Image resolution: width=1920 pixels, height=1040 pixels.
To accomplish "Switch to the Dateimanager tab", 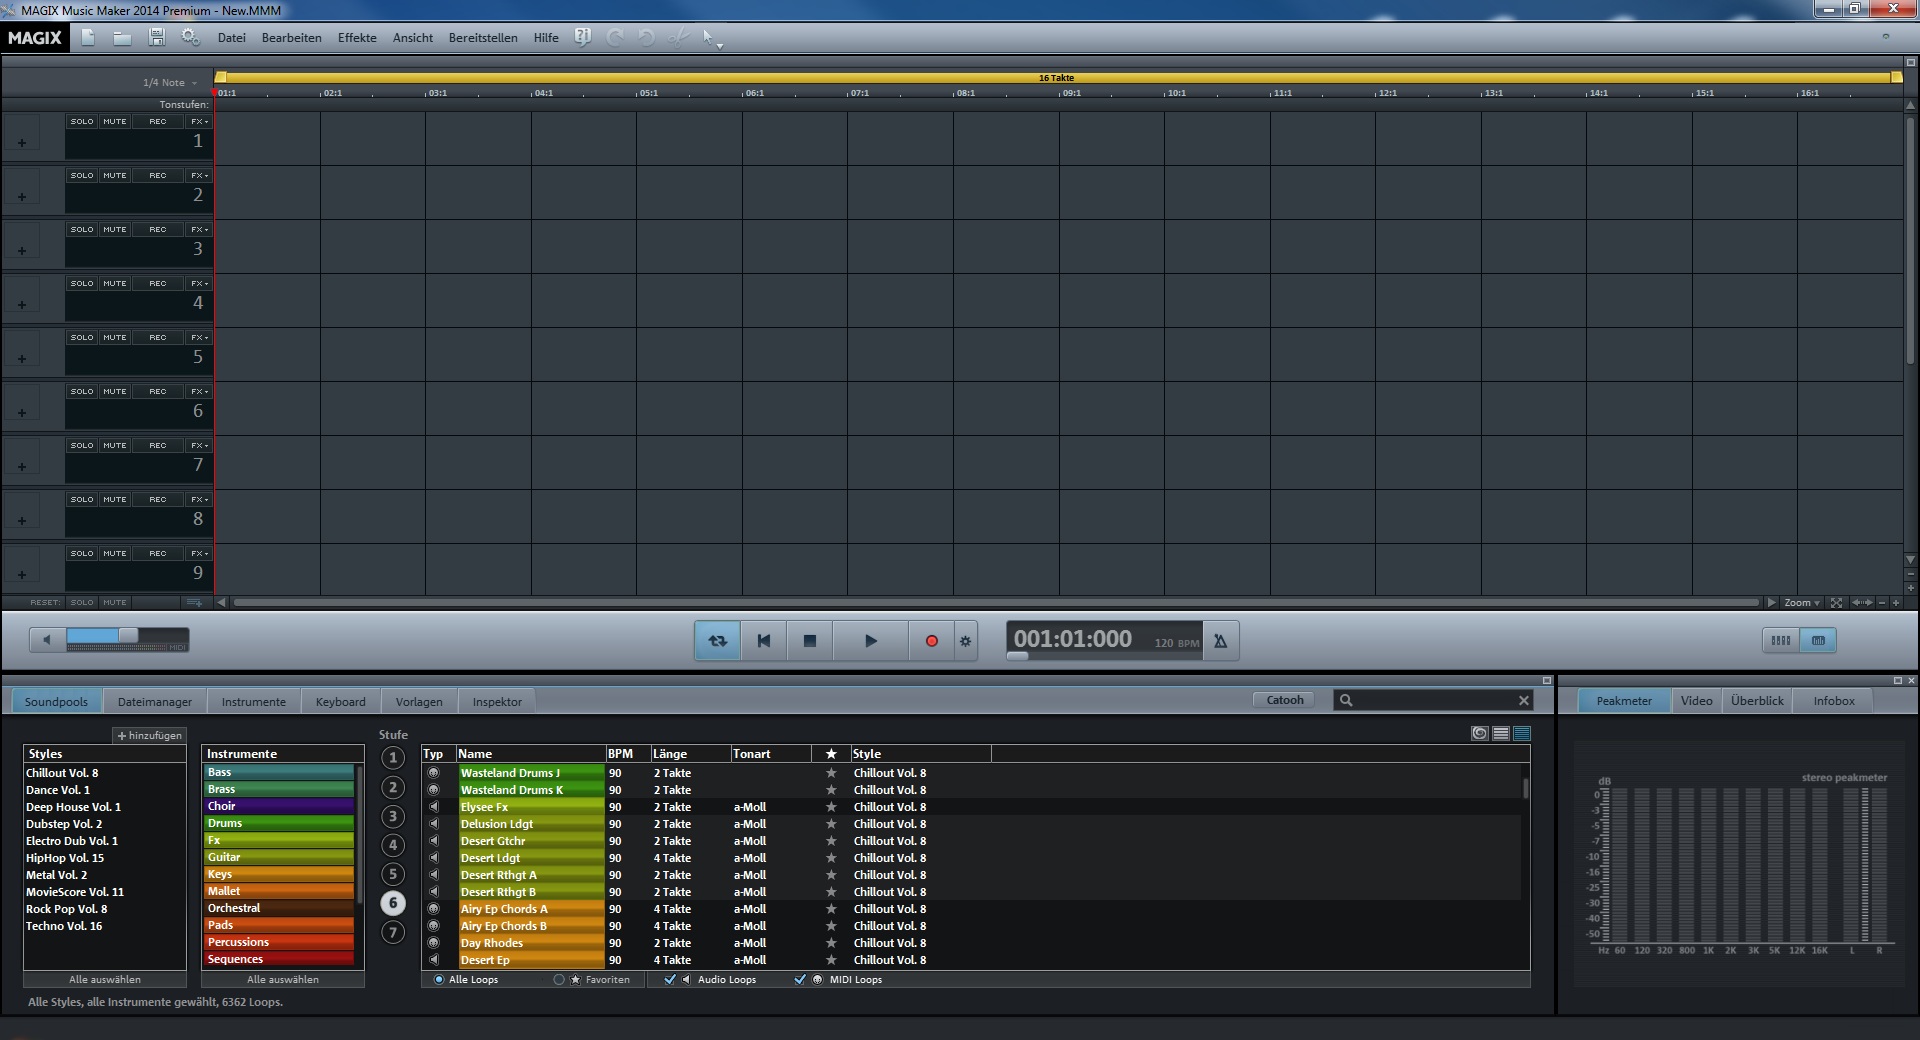I will click(x=155, y=701).
